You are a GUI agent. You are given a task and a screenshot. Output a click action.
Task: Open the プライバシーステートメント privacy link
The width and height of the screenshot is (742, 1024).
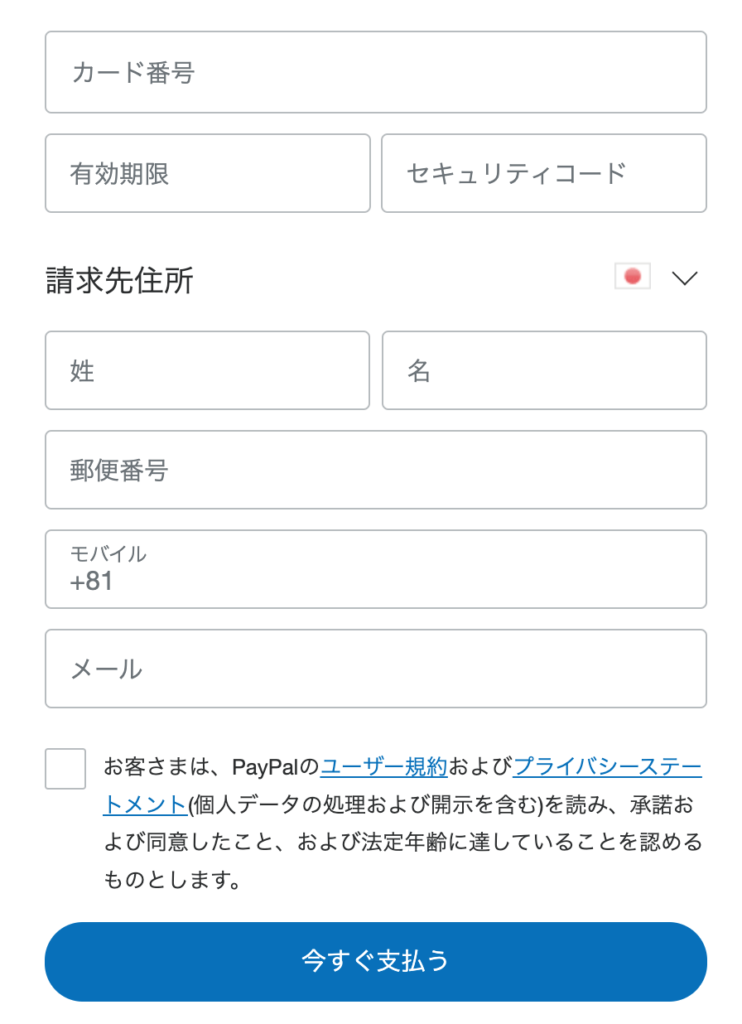tap(607, 767)
